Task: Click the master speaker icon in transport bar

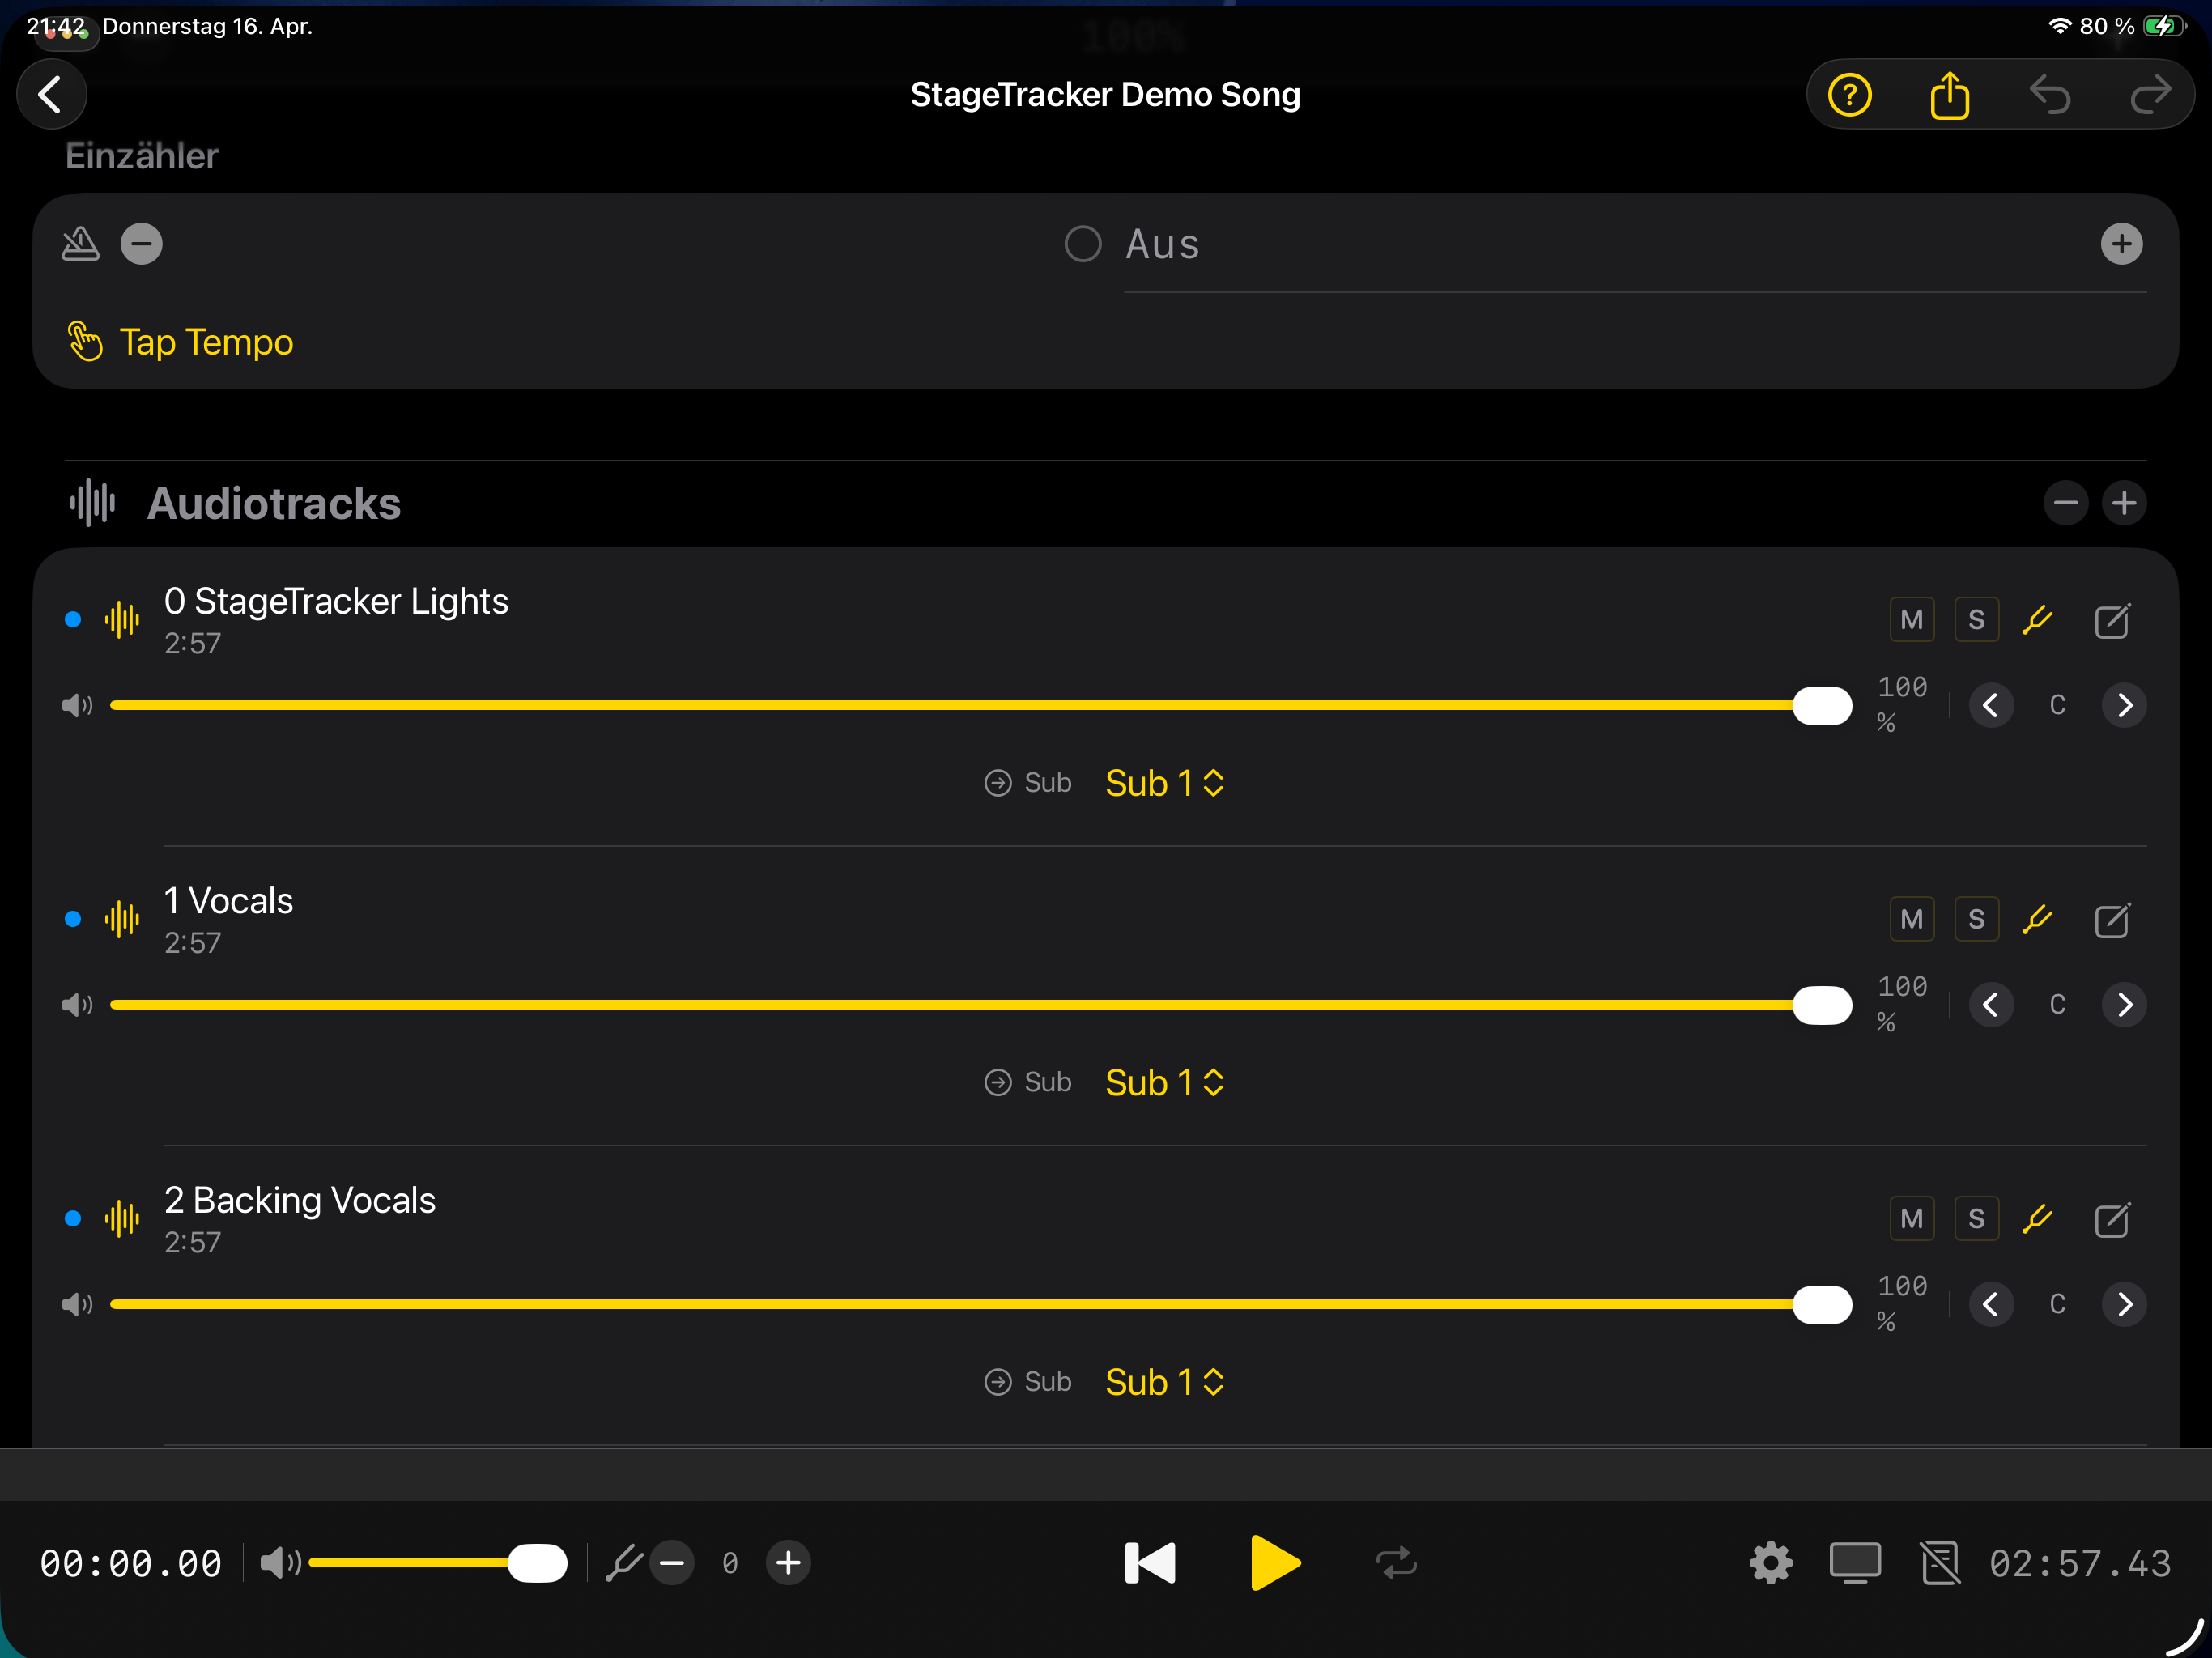Action: pos(280,1563)
